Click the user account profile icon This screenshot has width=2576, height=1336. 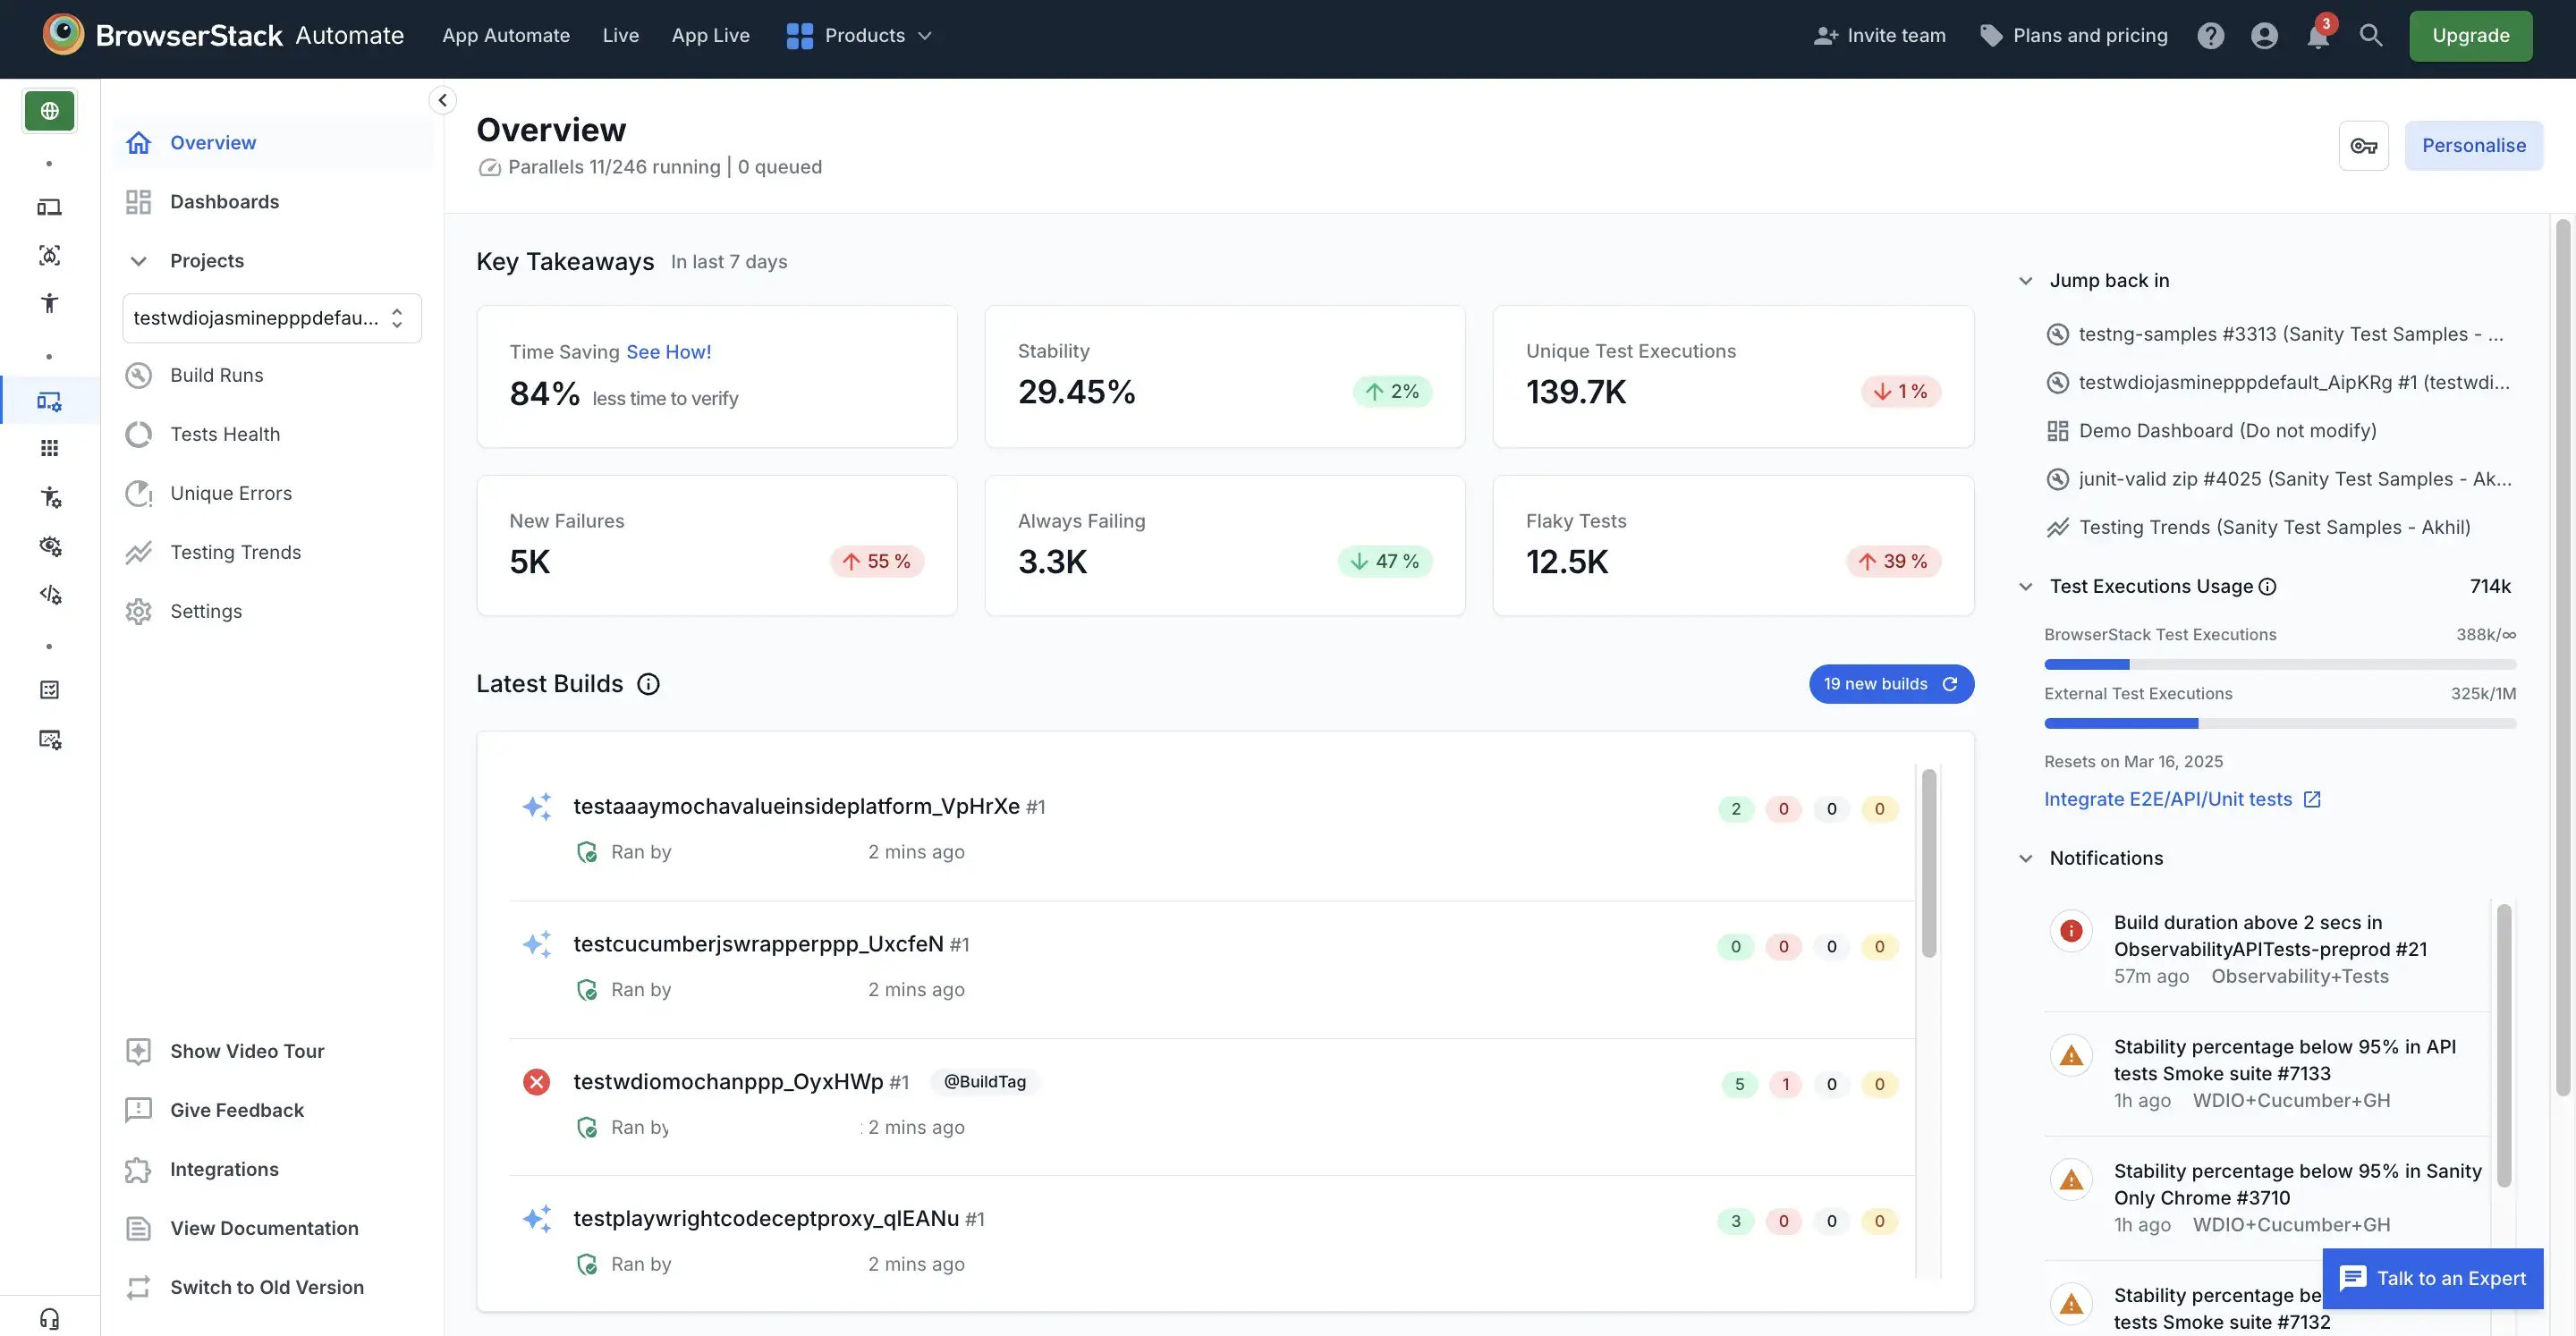coord(2264,35)
